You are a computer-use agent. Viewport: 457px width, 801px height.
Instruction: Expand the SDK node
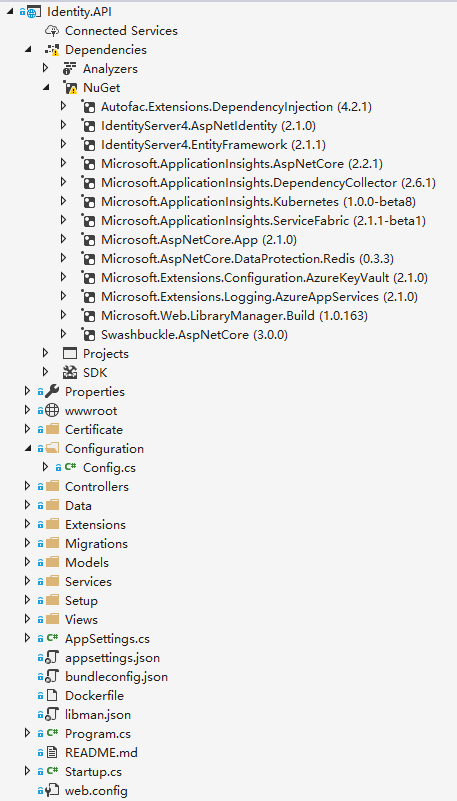[x=45, y=373]
